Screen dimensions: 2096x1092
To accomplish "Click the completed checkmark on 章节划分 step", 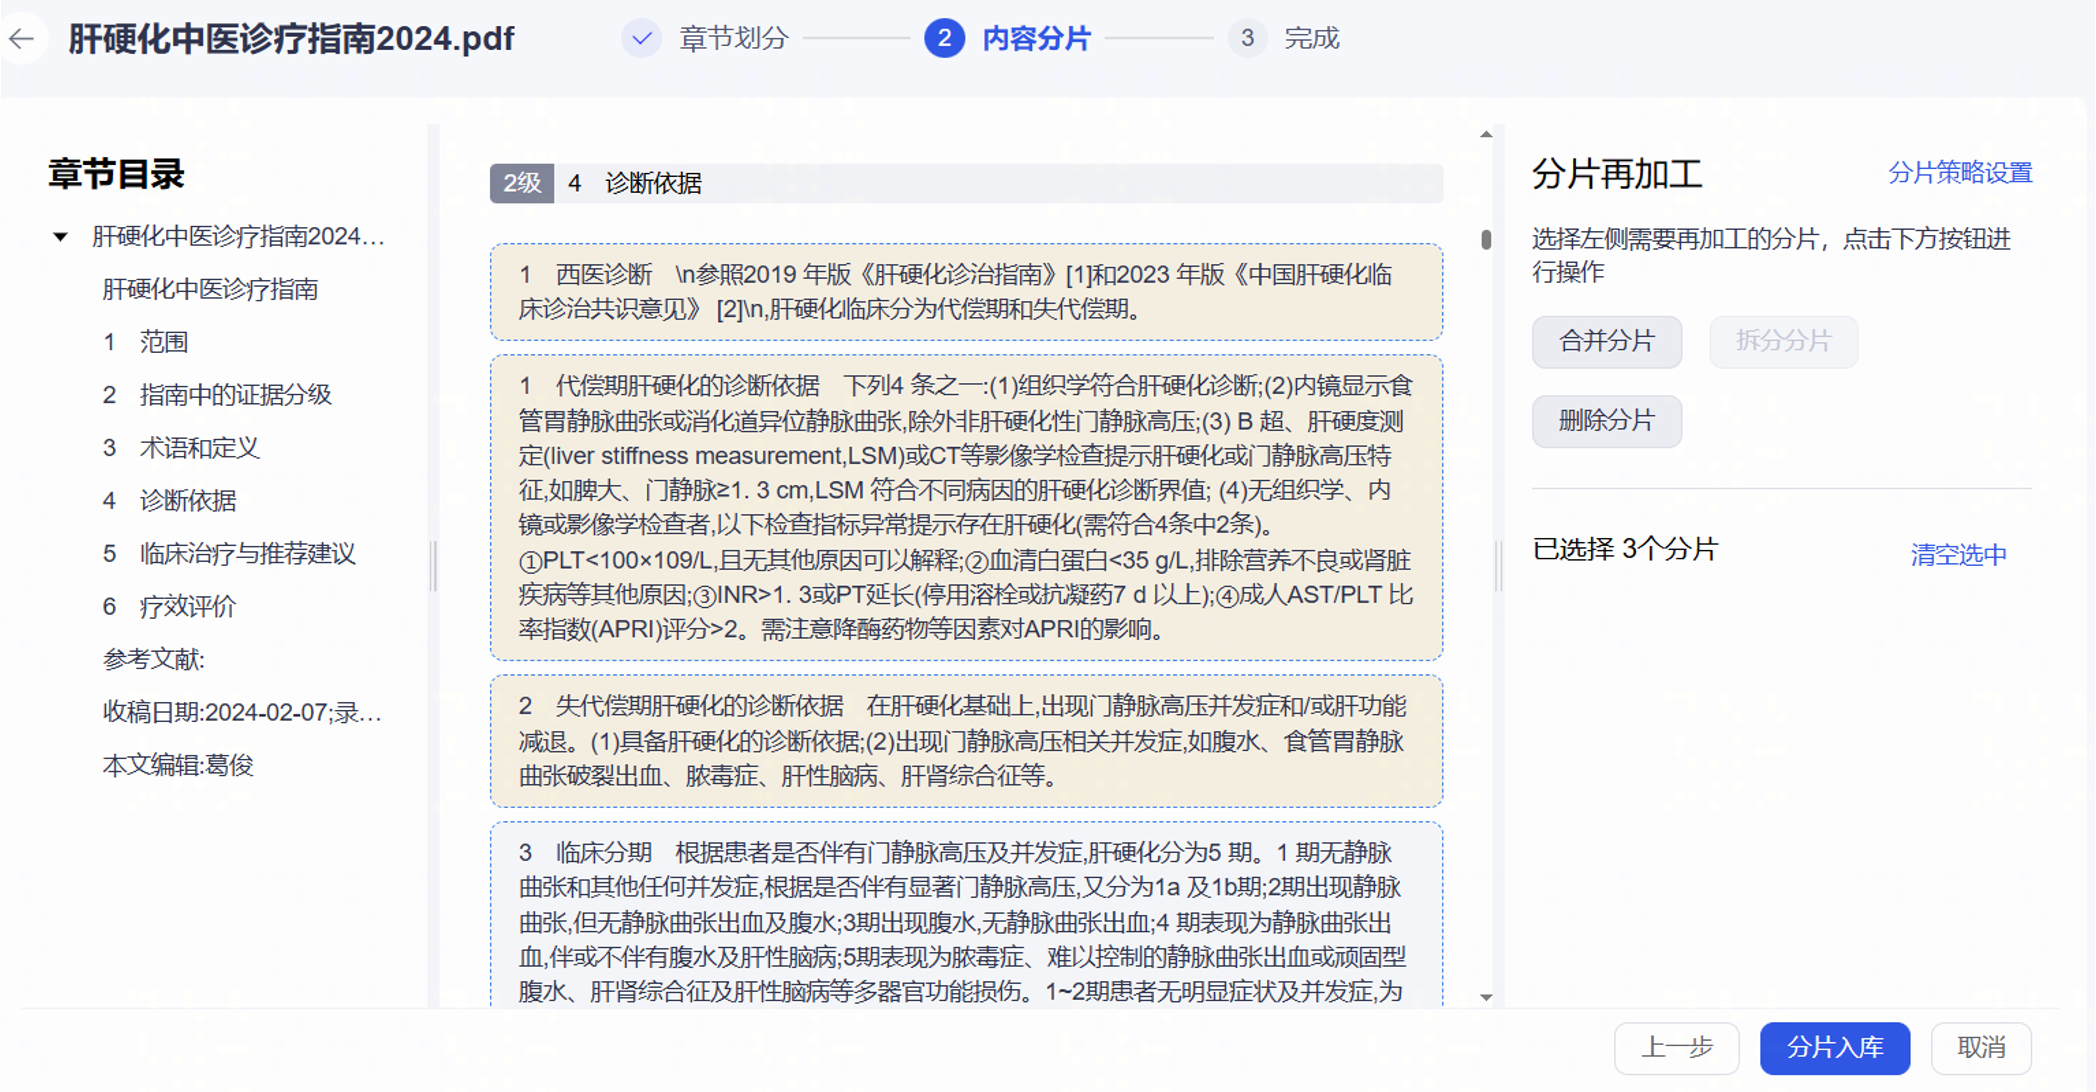I will pos(641,38).
